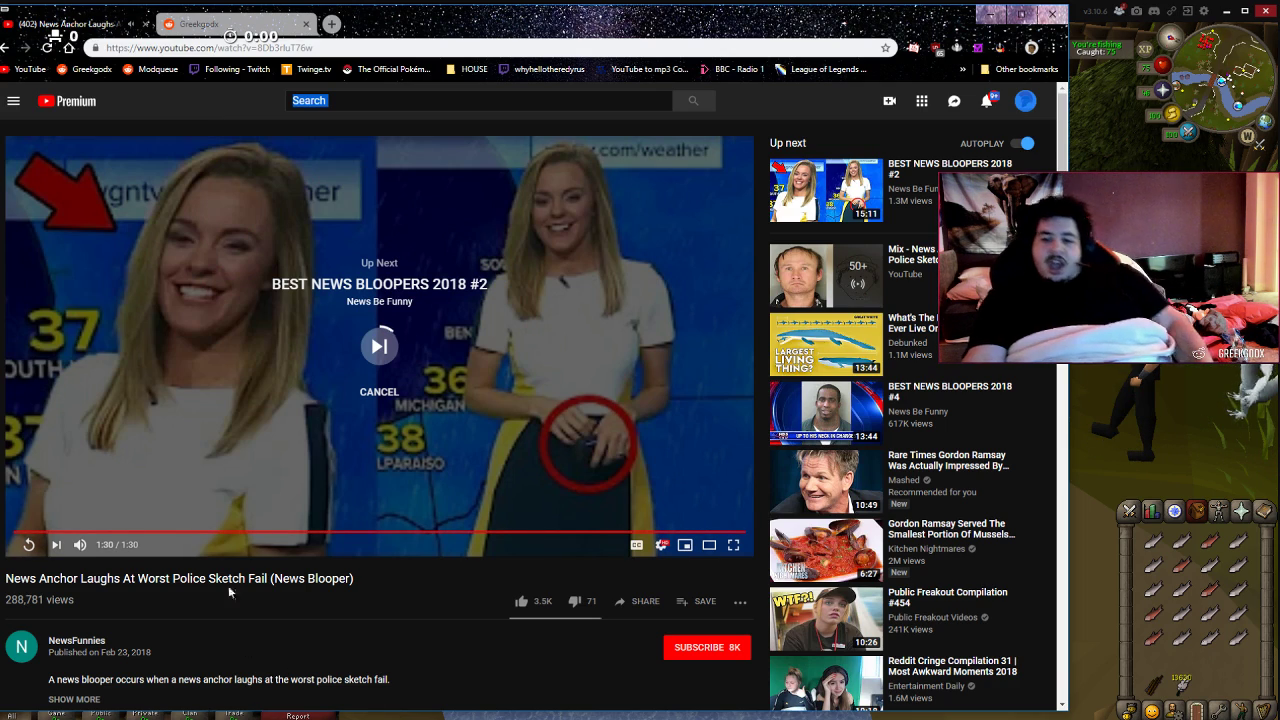This screenshot has width=1280, height=720.
Task: Open the Public Freakout Compilation #454 thumbnail
Action: (826, 619)
